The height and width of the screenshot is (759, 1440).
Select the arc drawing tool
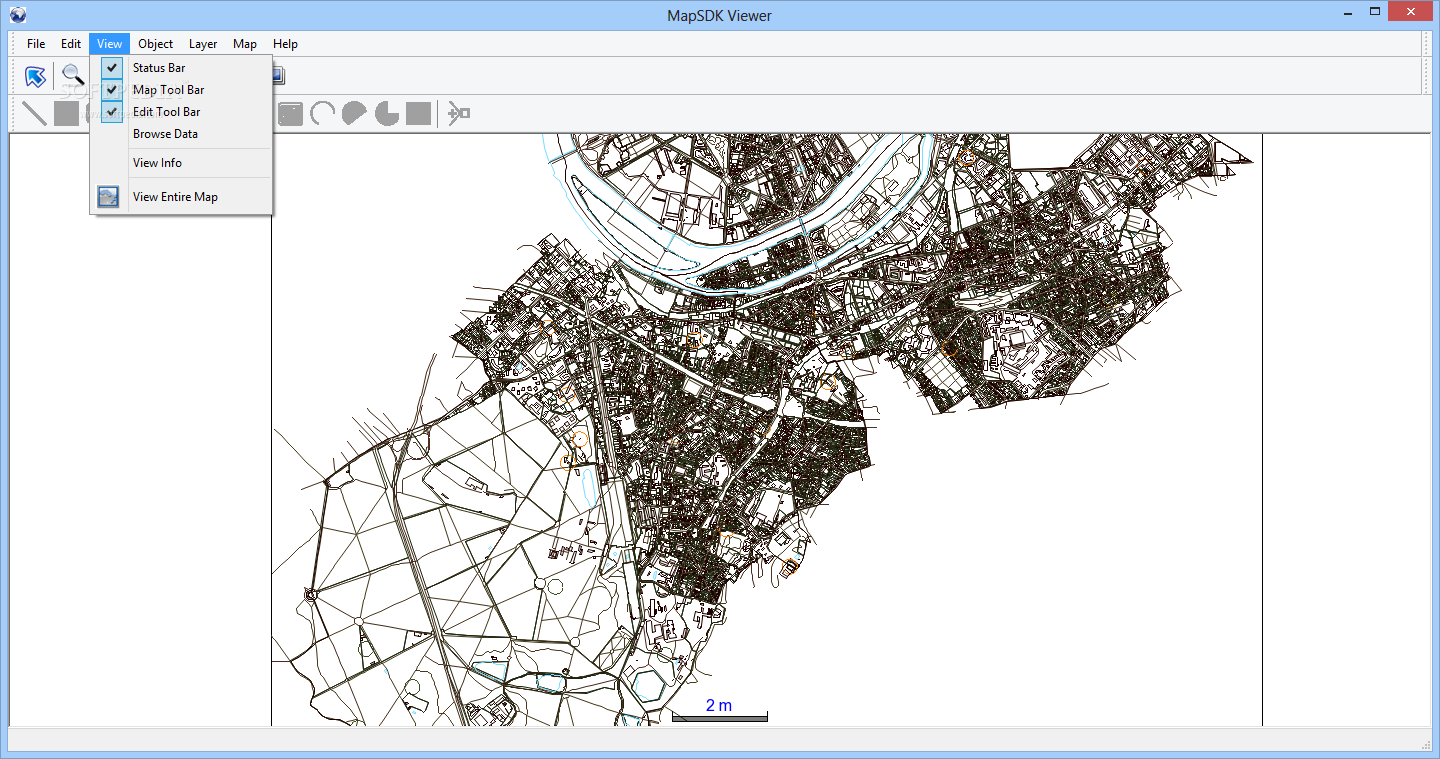323,113
